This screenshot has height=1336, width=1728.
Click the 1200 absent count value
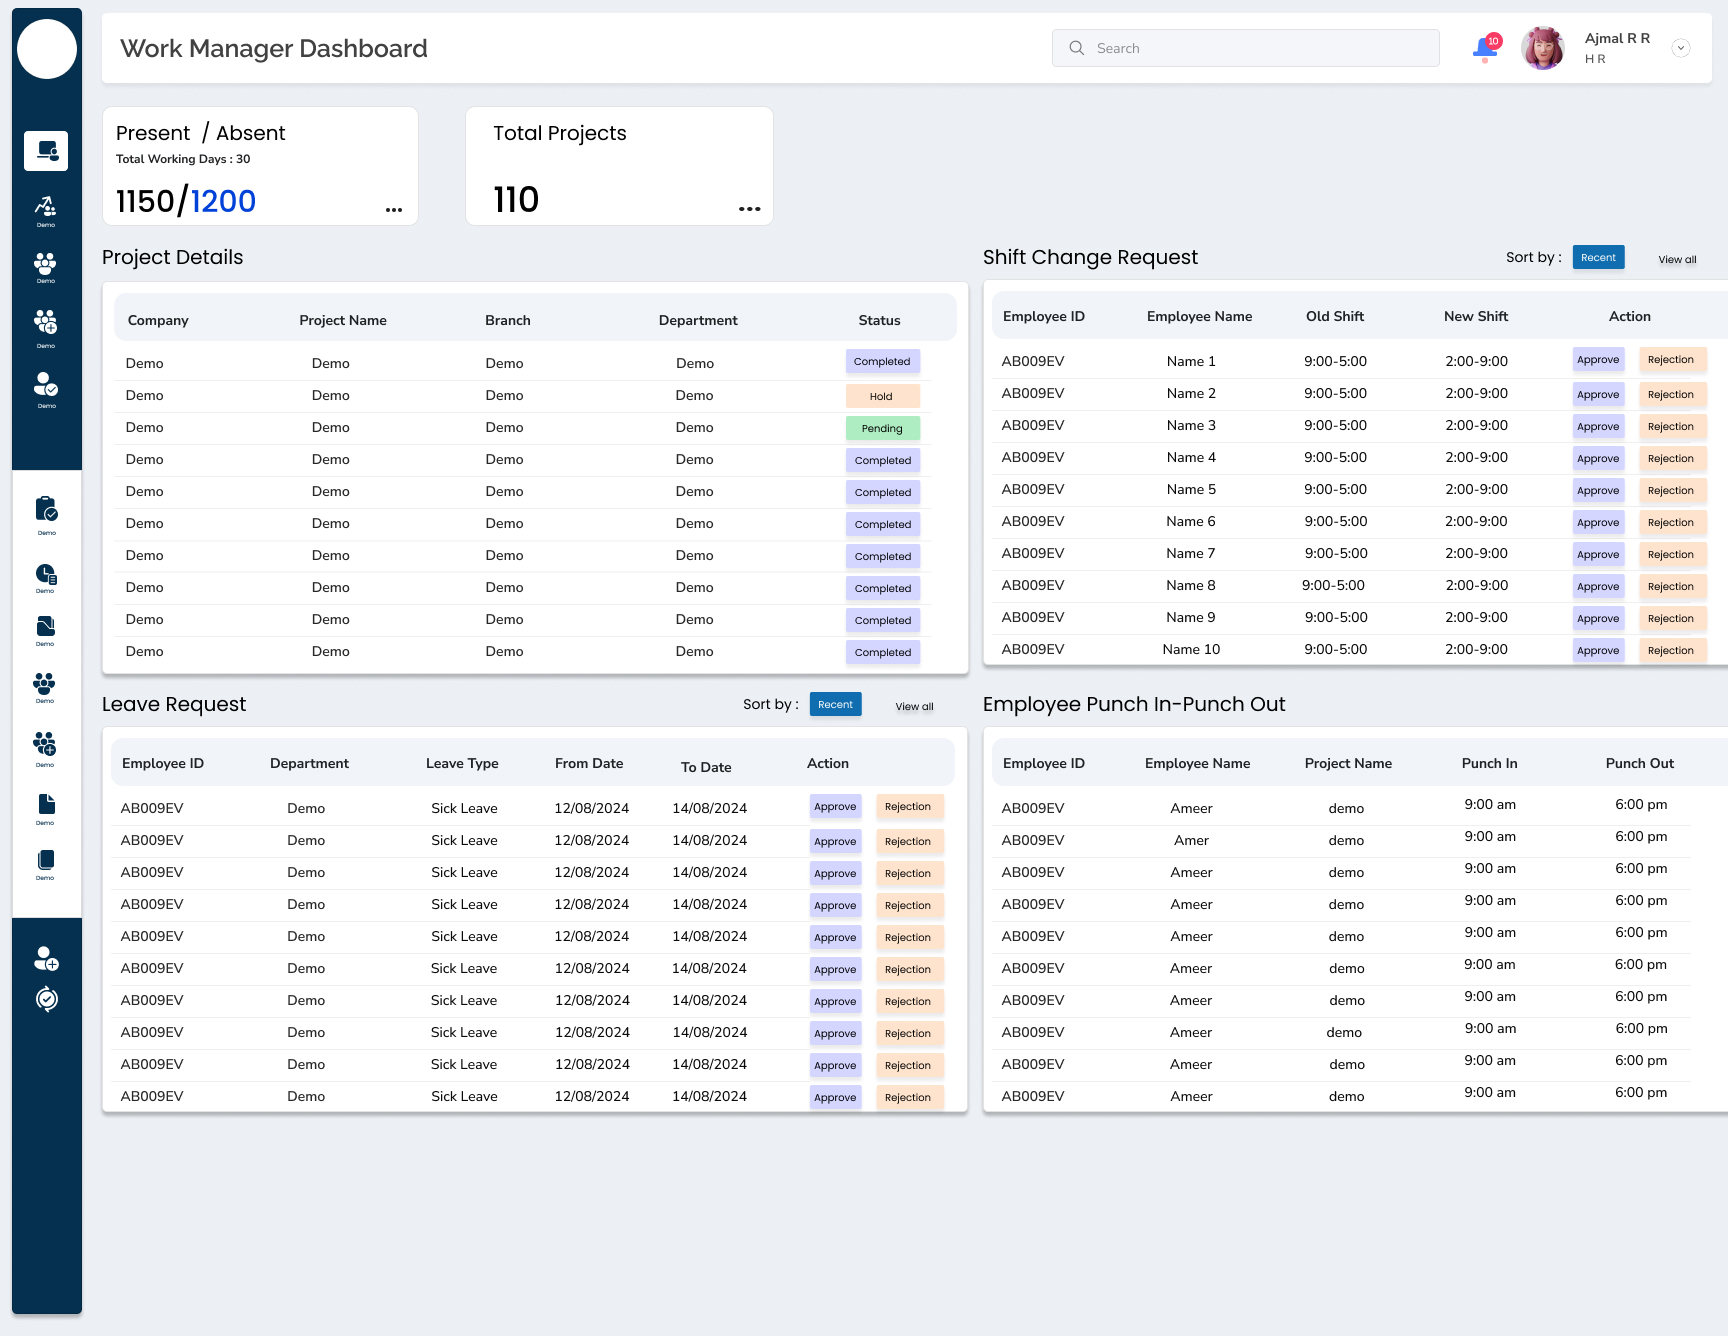coord(223,201)
